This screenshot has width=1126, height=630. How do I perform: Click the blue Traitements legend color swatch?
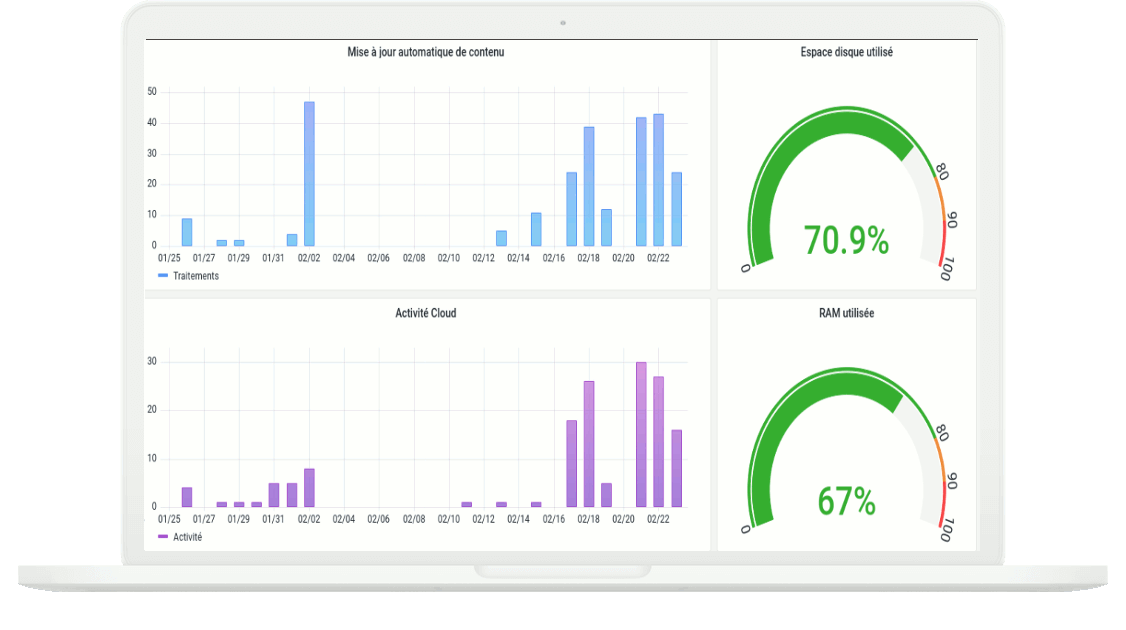coord(163,276)
